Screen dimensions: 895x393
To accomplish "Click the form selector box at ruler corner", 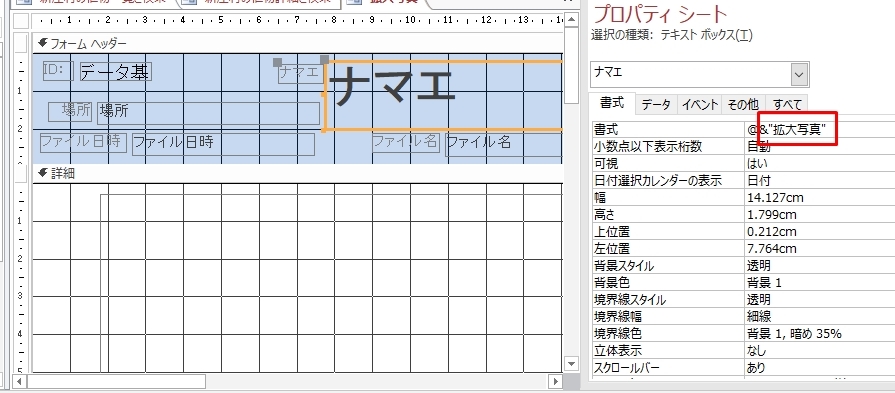I will pos(21,21).
